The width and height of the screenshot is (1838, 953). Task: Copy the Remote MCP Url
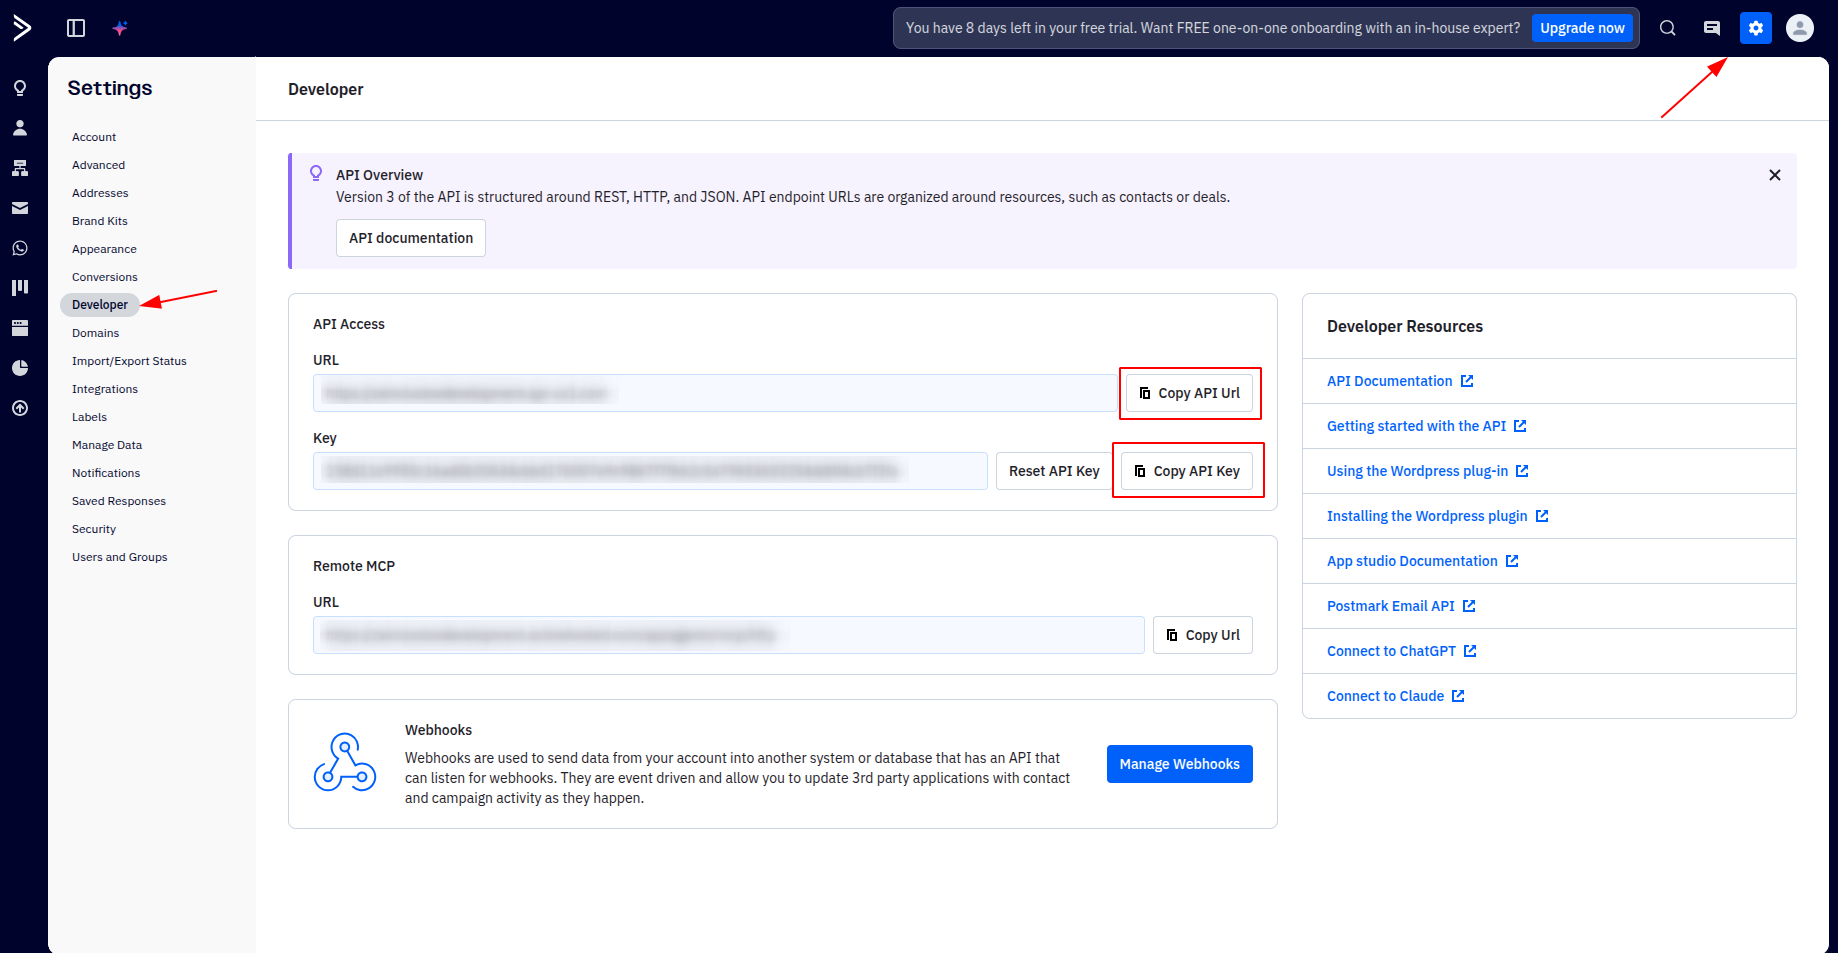point(1203,635)
